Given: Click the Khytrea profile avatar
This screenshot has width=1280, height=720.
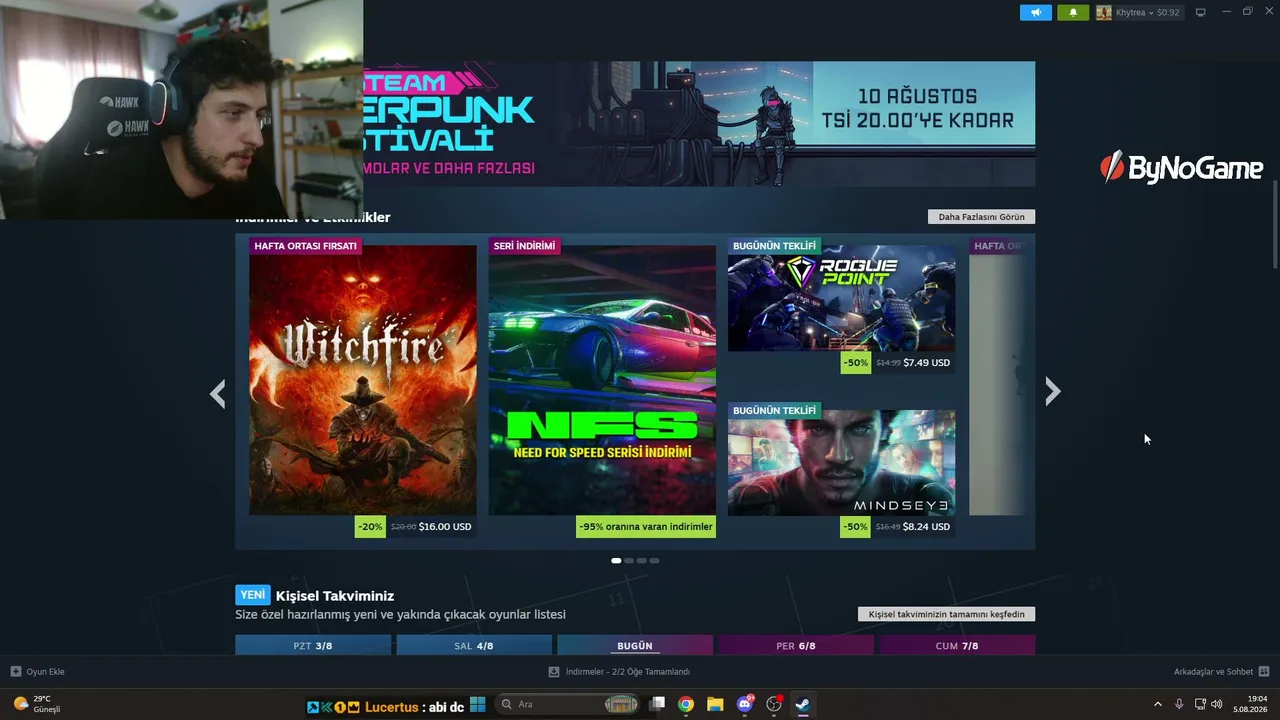Looking at the screenshot, I should click(x=1104, y=13).
